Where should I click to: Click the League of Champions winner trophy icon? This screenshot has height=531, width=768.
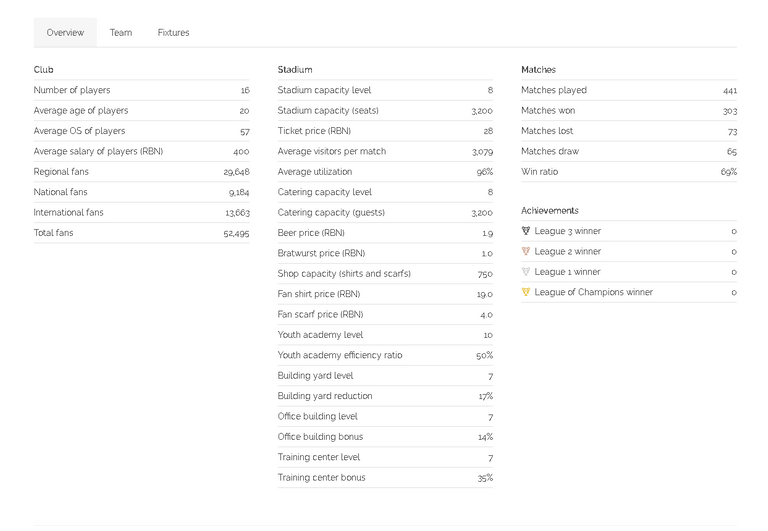pos(526,292)
